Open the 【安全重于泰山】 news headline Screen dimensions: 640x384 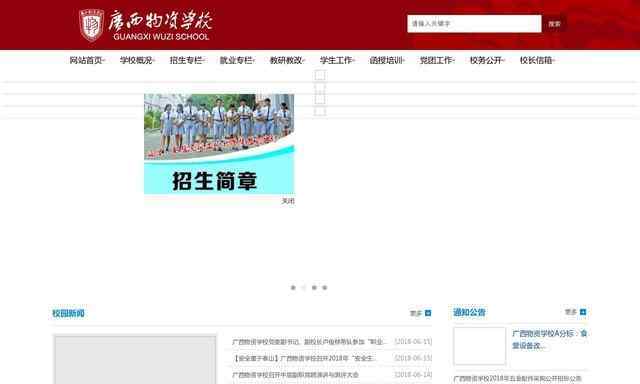[x=304, y=358]
